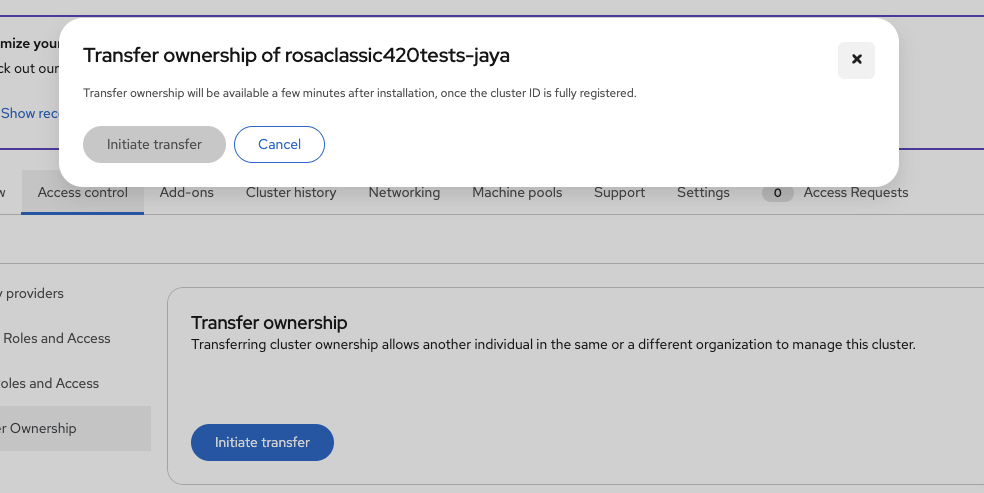The width and height of the screenshot is (984, 493).
Task: Cancel the ownership transfer dialog
Action: pos(279,144)
